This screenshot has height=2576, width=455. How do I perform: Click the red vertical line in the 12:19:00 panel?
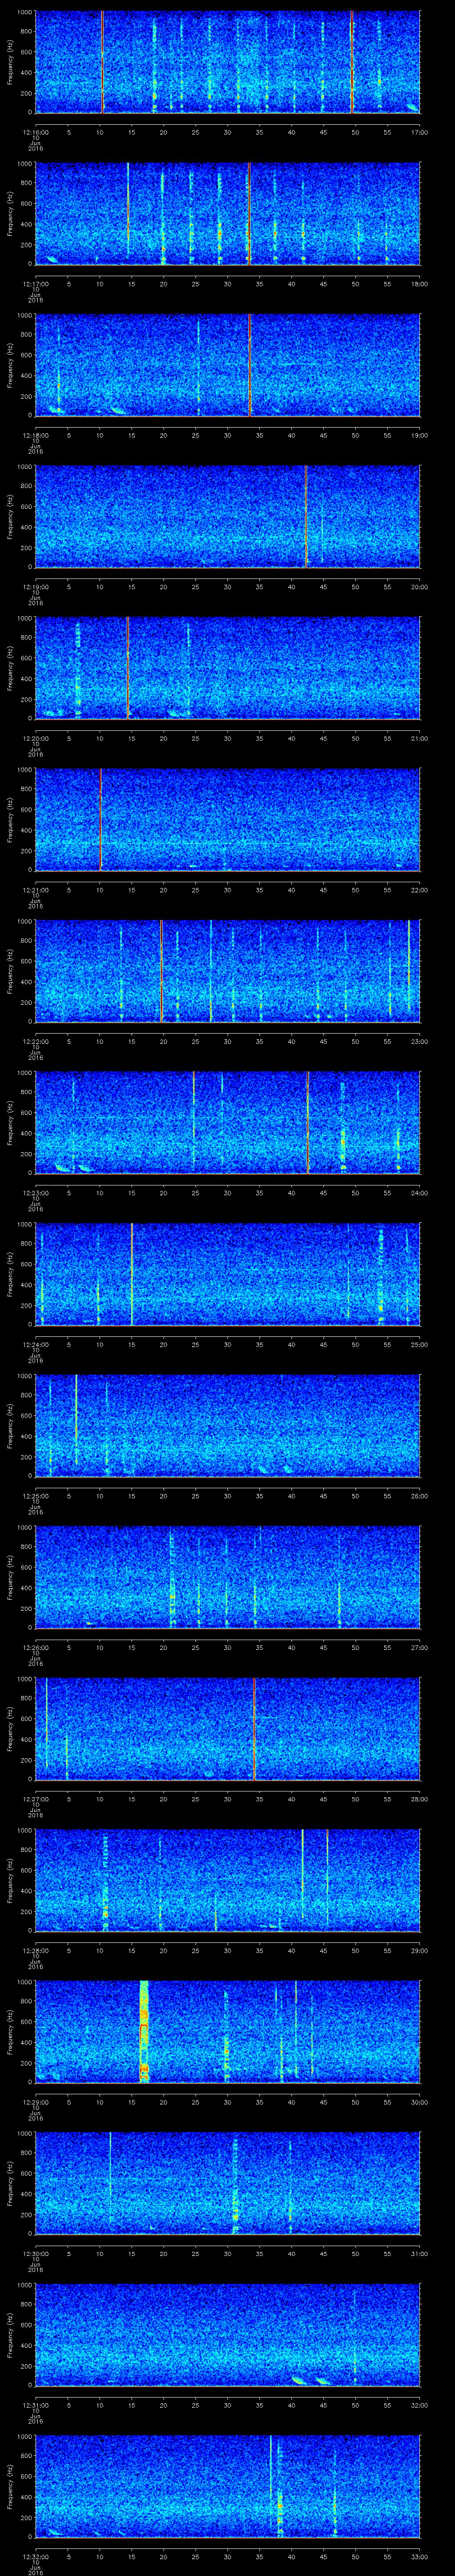306,517
